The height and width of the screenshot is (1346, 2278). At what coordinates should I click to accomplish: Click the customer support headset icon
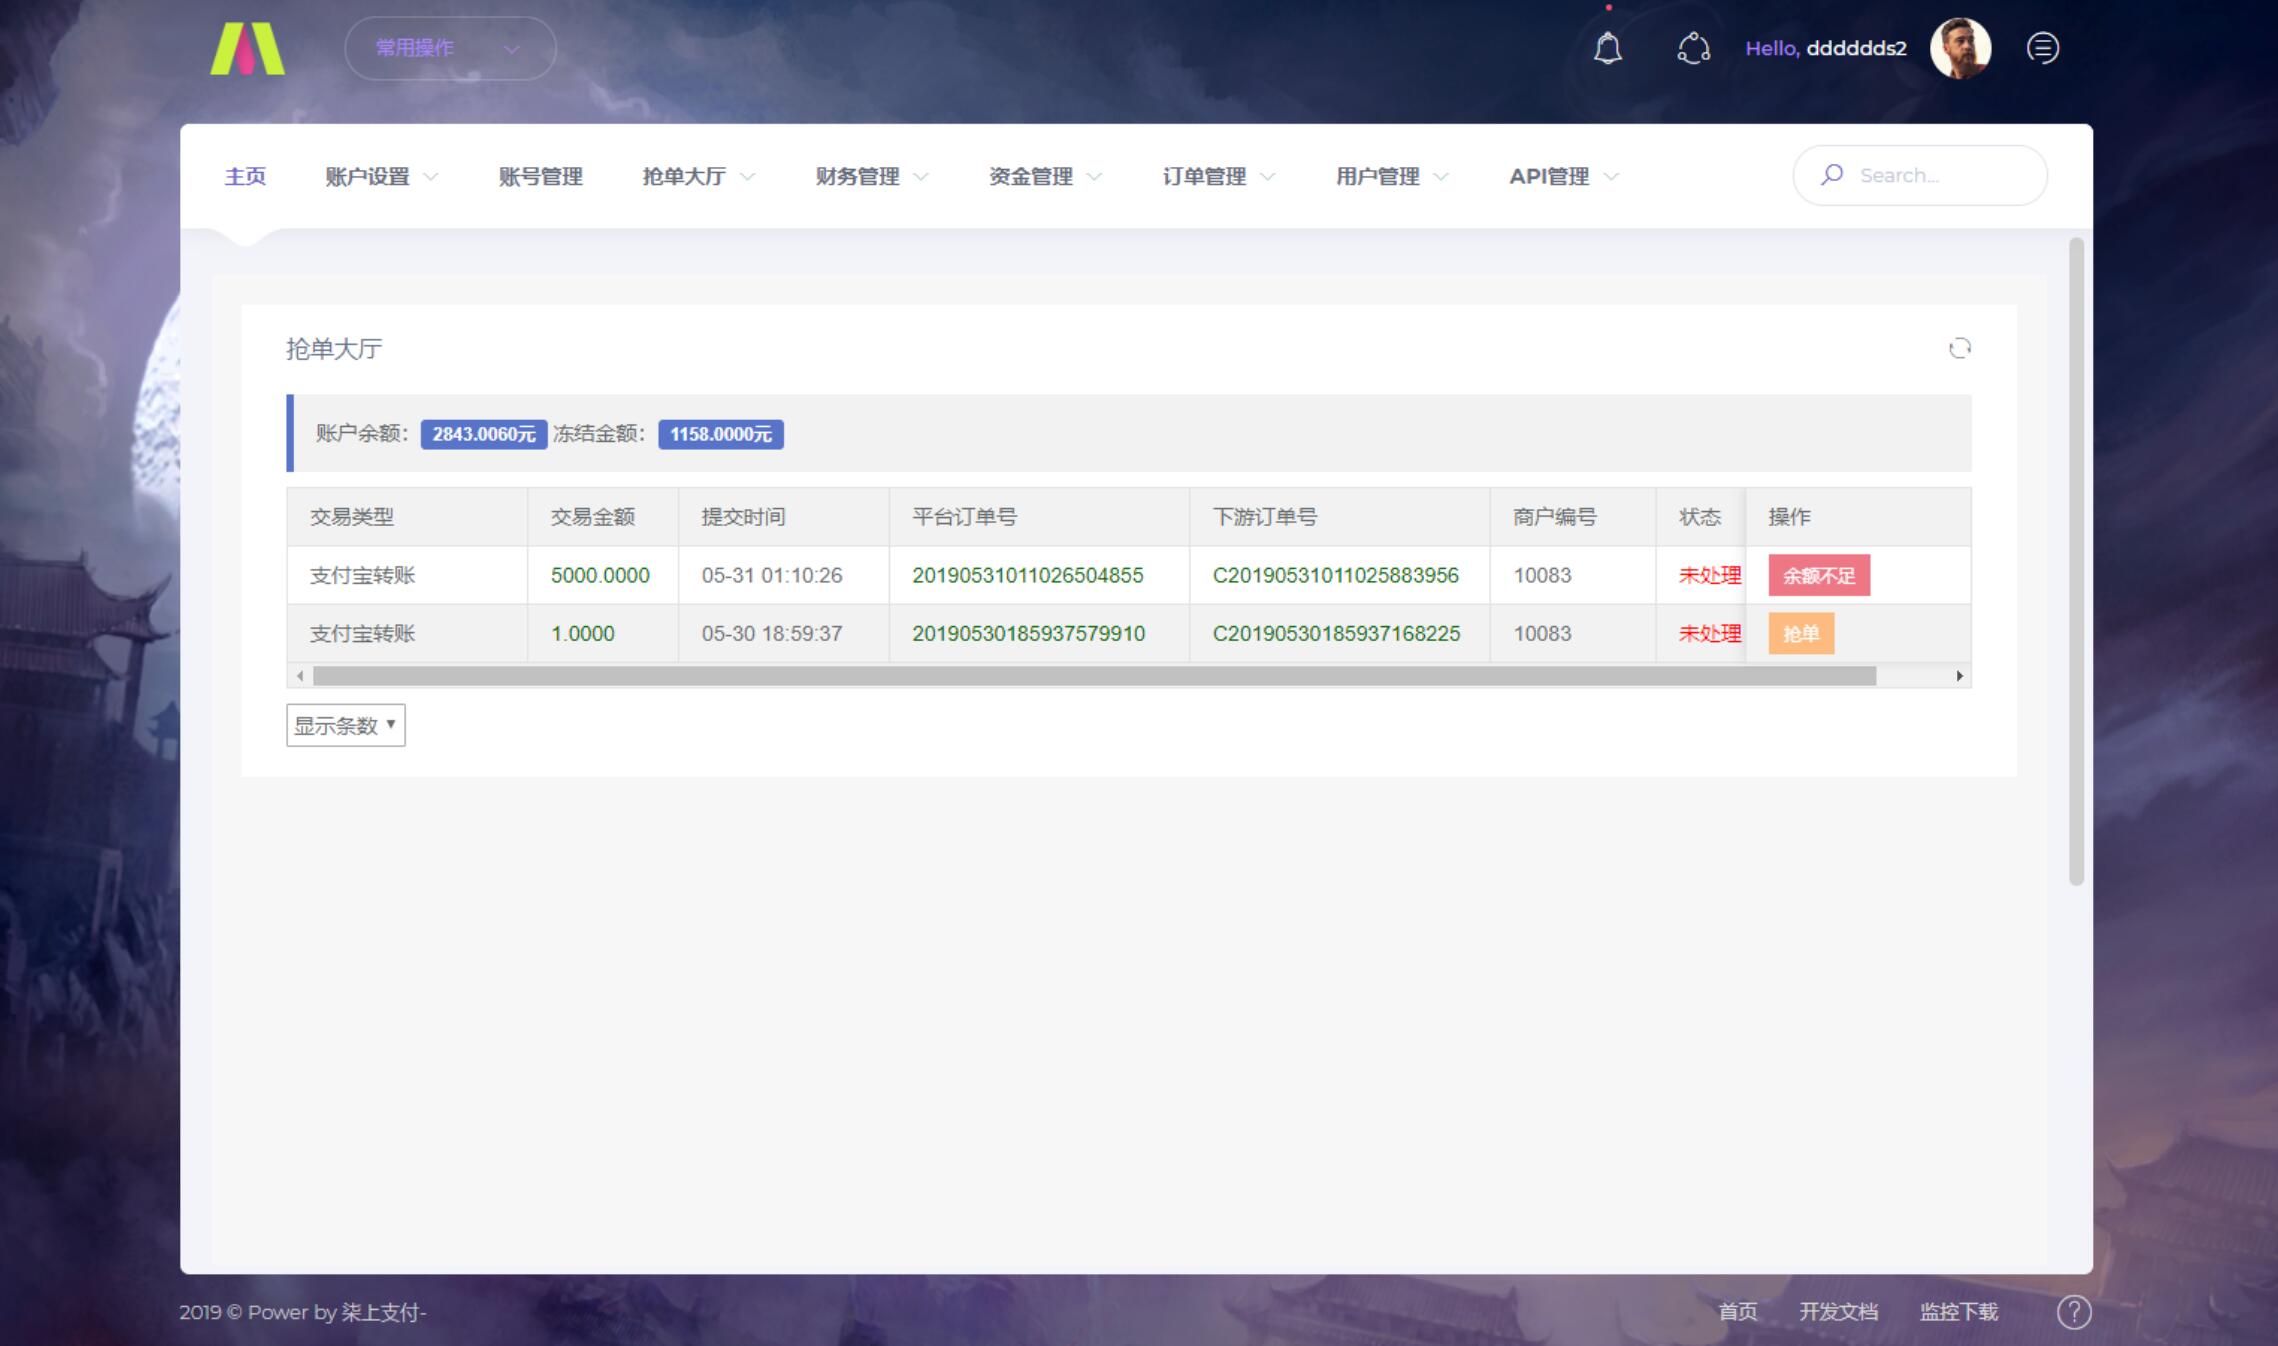tap(1693, 48)
